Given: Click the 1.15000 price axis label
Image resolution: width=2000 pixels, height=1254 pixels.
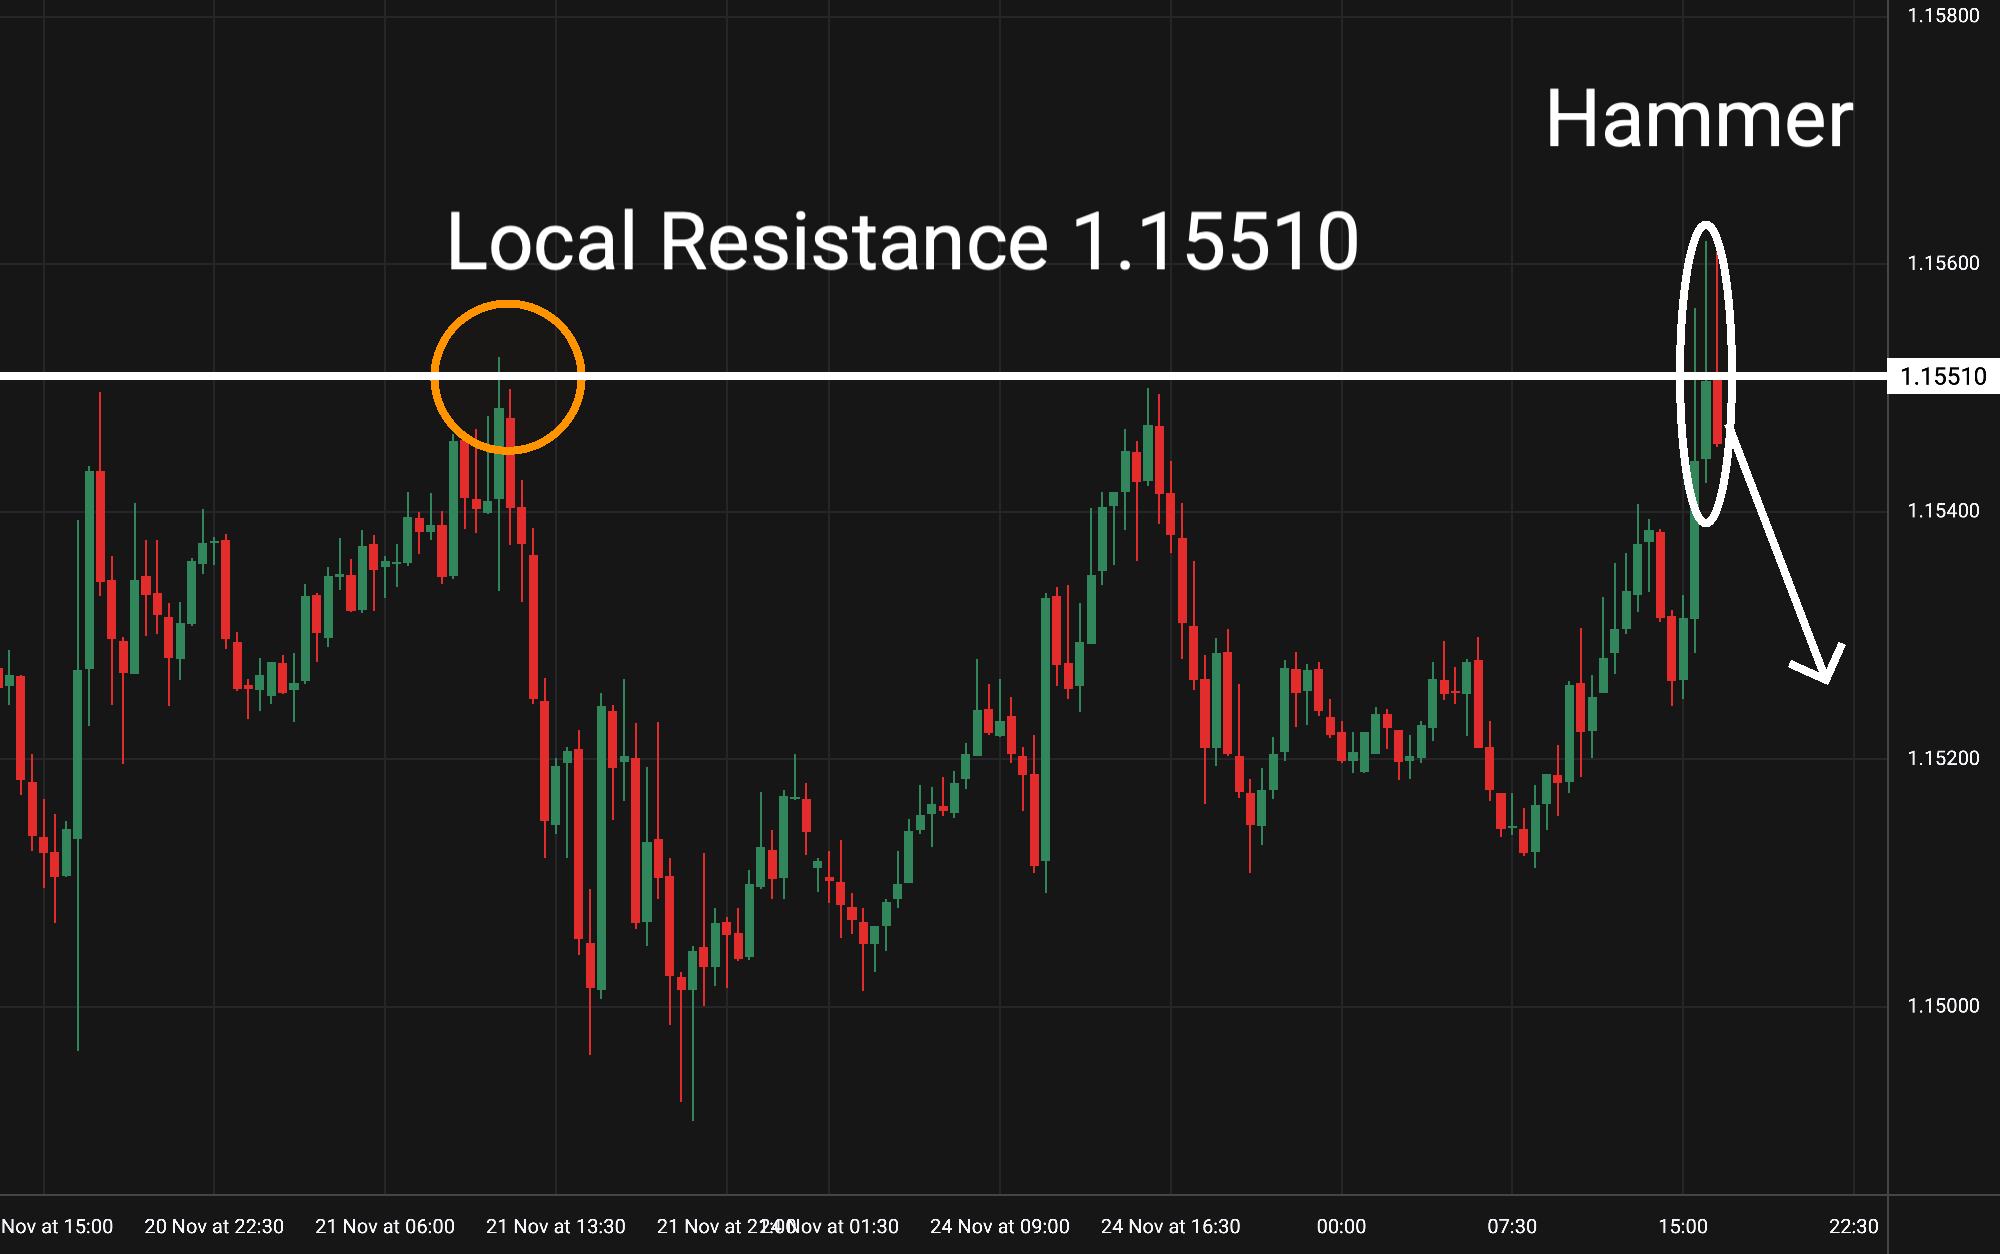Looking at the screenshot, I should pos(1942,1006).
